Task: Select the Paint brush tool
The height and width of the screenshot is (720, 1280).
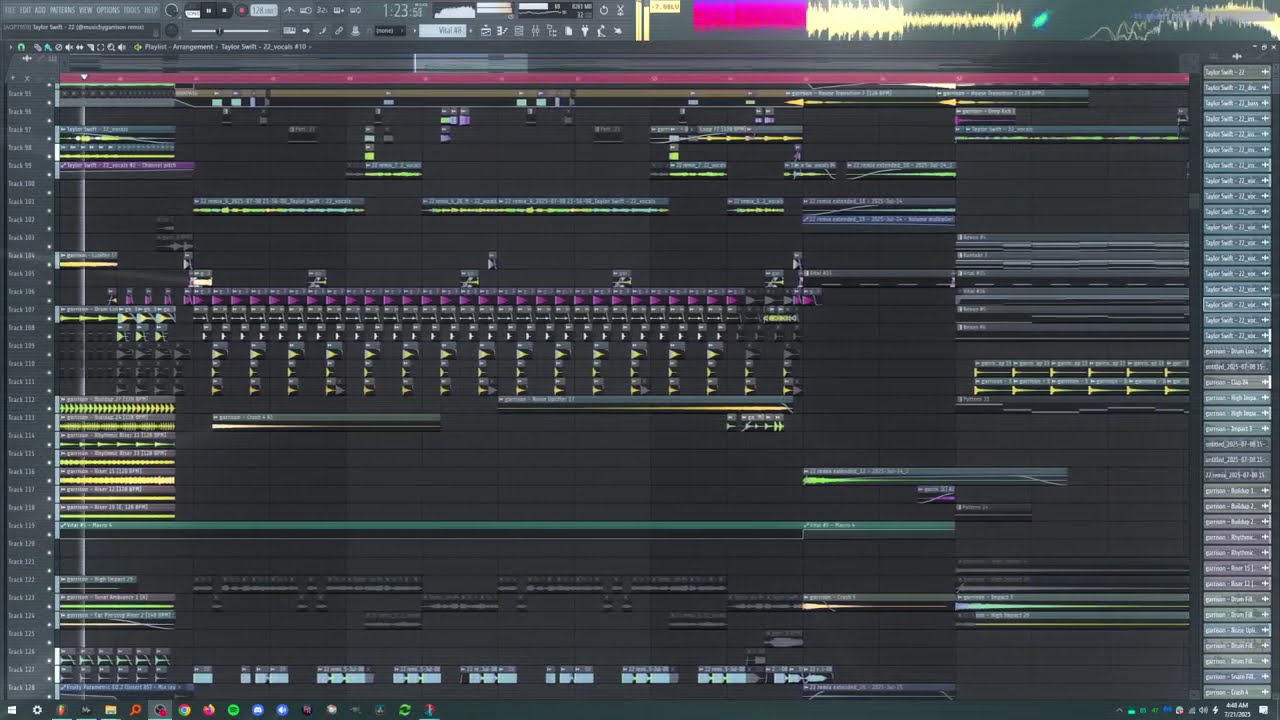Action: pyautogui.click(x=47, y=47)
